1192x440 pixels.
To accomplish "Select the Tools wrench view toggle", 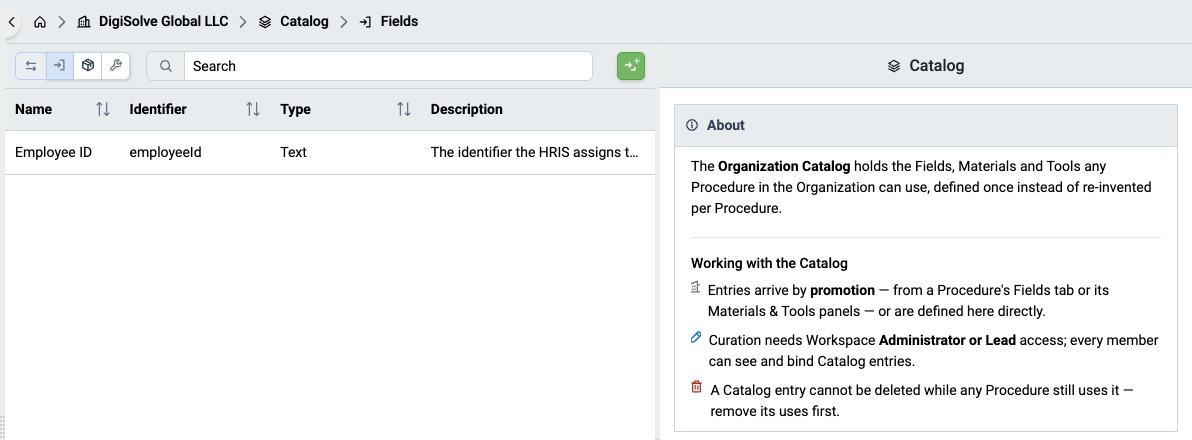I will pos(116,66).
